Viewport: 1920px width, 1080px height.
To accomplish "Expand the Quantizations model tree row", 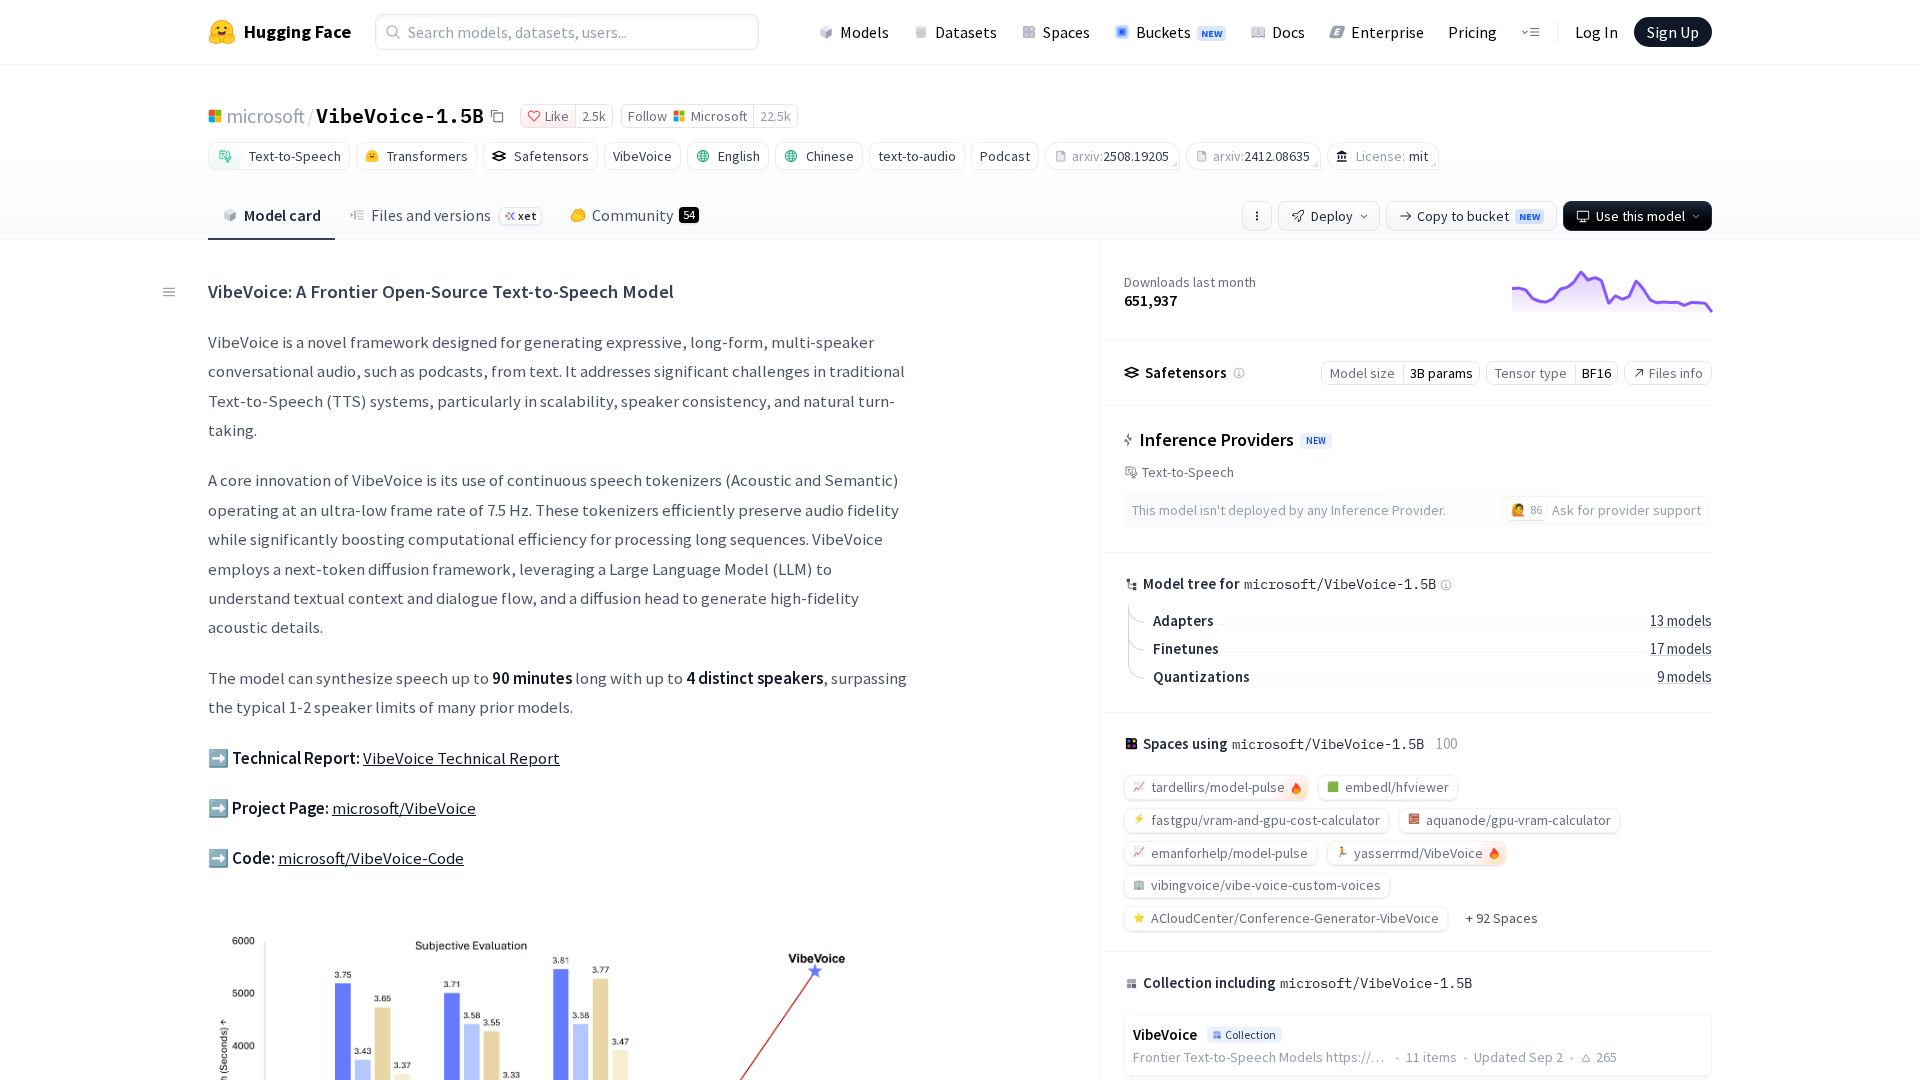I will pos(1431,677).
